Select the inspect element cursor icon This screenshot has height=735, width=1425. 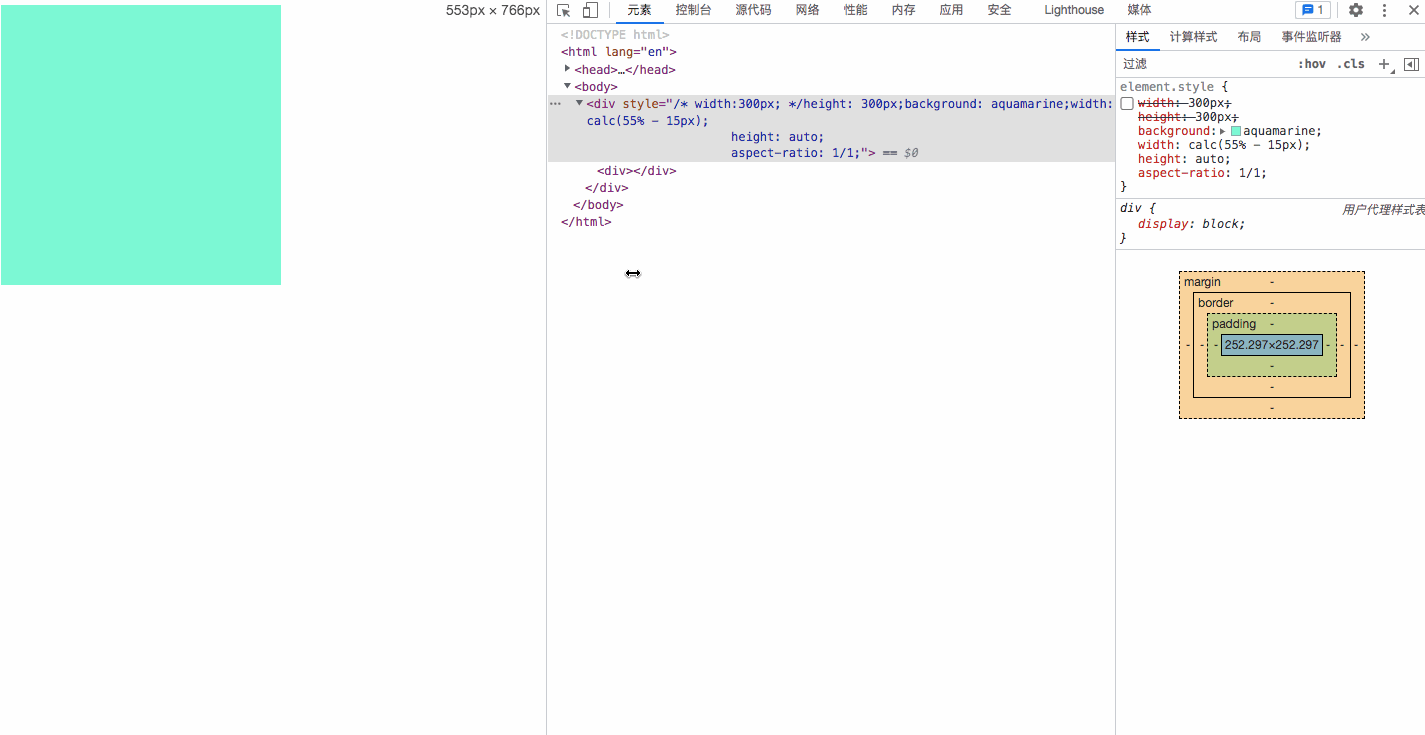click(x=562, y=10)
